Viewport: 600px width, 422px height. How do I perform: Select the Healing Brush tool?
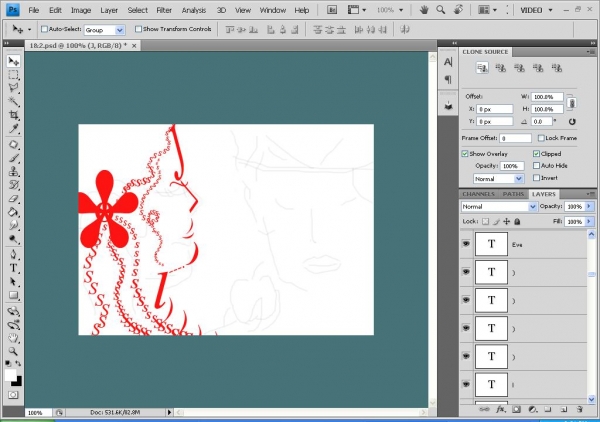click(14, 145)
